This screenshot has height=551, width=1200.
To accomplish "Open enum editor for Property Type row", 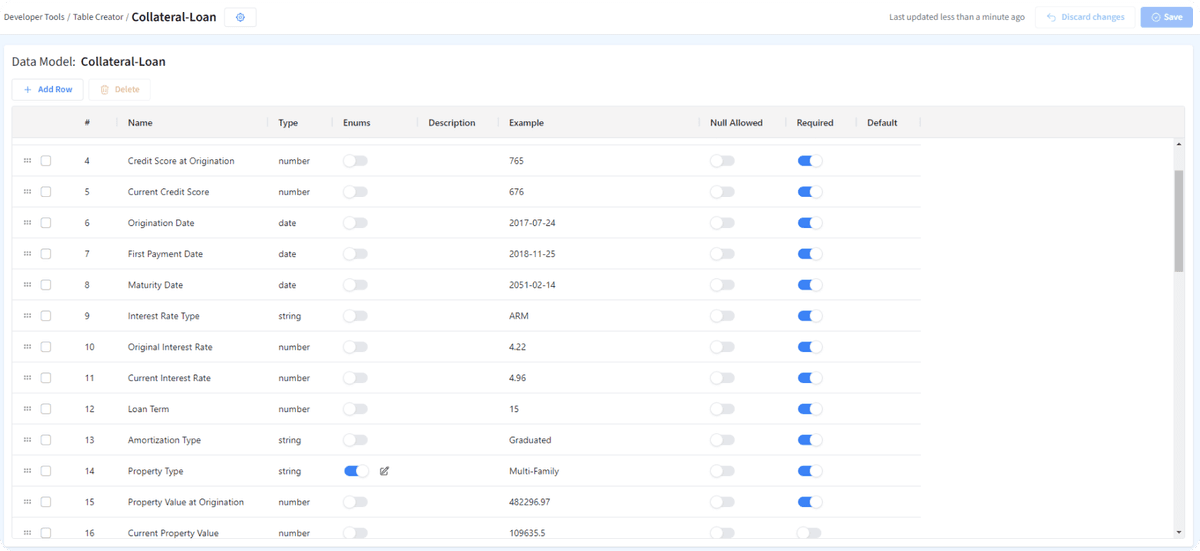I will (384, 471).
